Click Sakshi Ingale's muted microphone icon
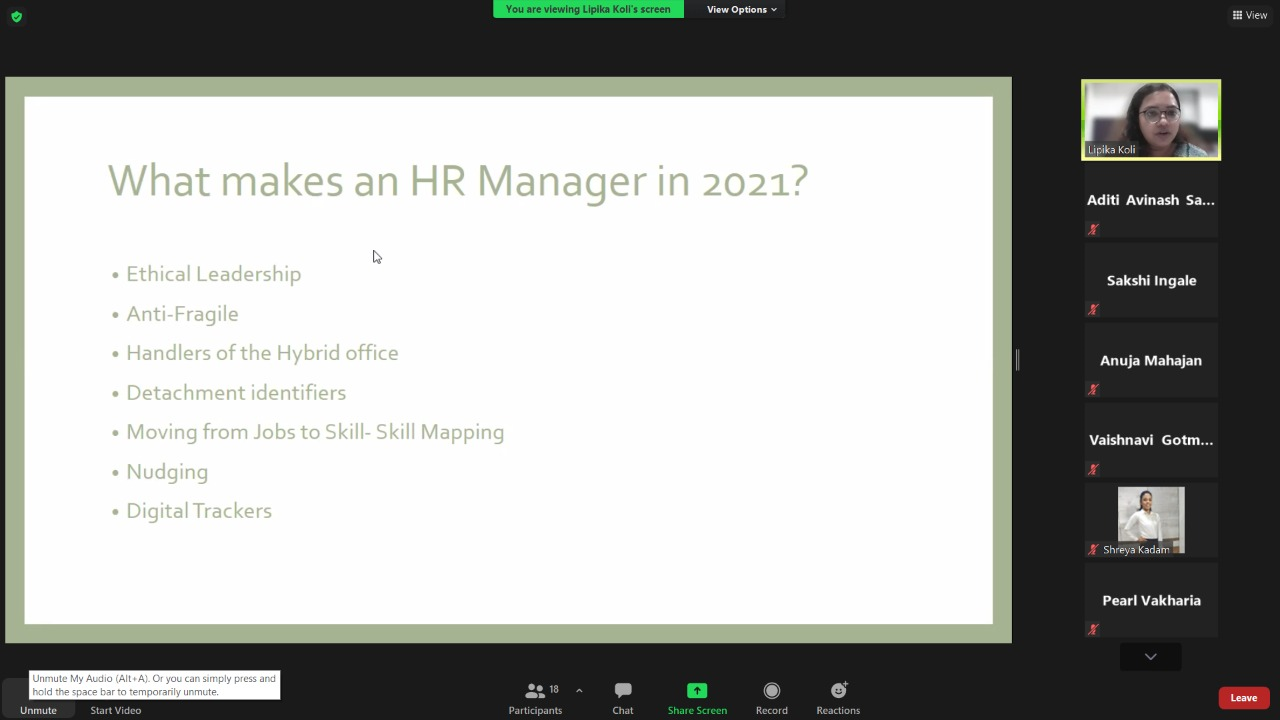This screenshot has width=1280, height=720. click(1093, 309)
